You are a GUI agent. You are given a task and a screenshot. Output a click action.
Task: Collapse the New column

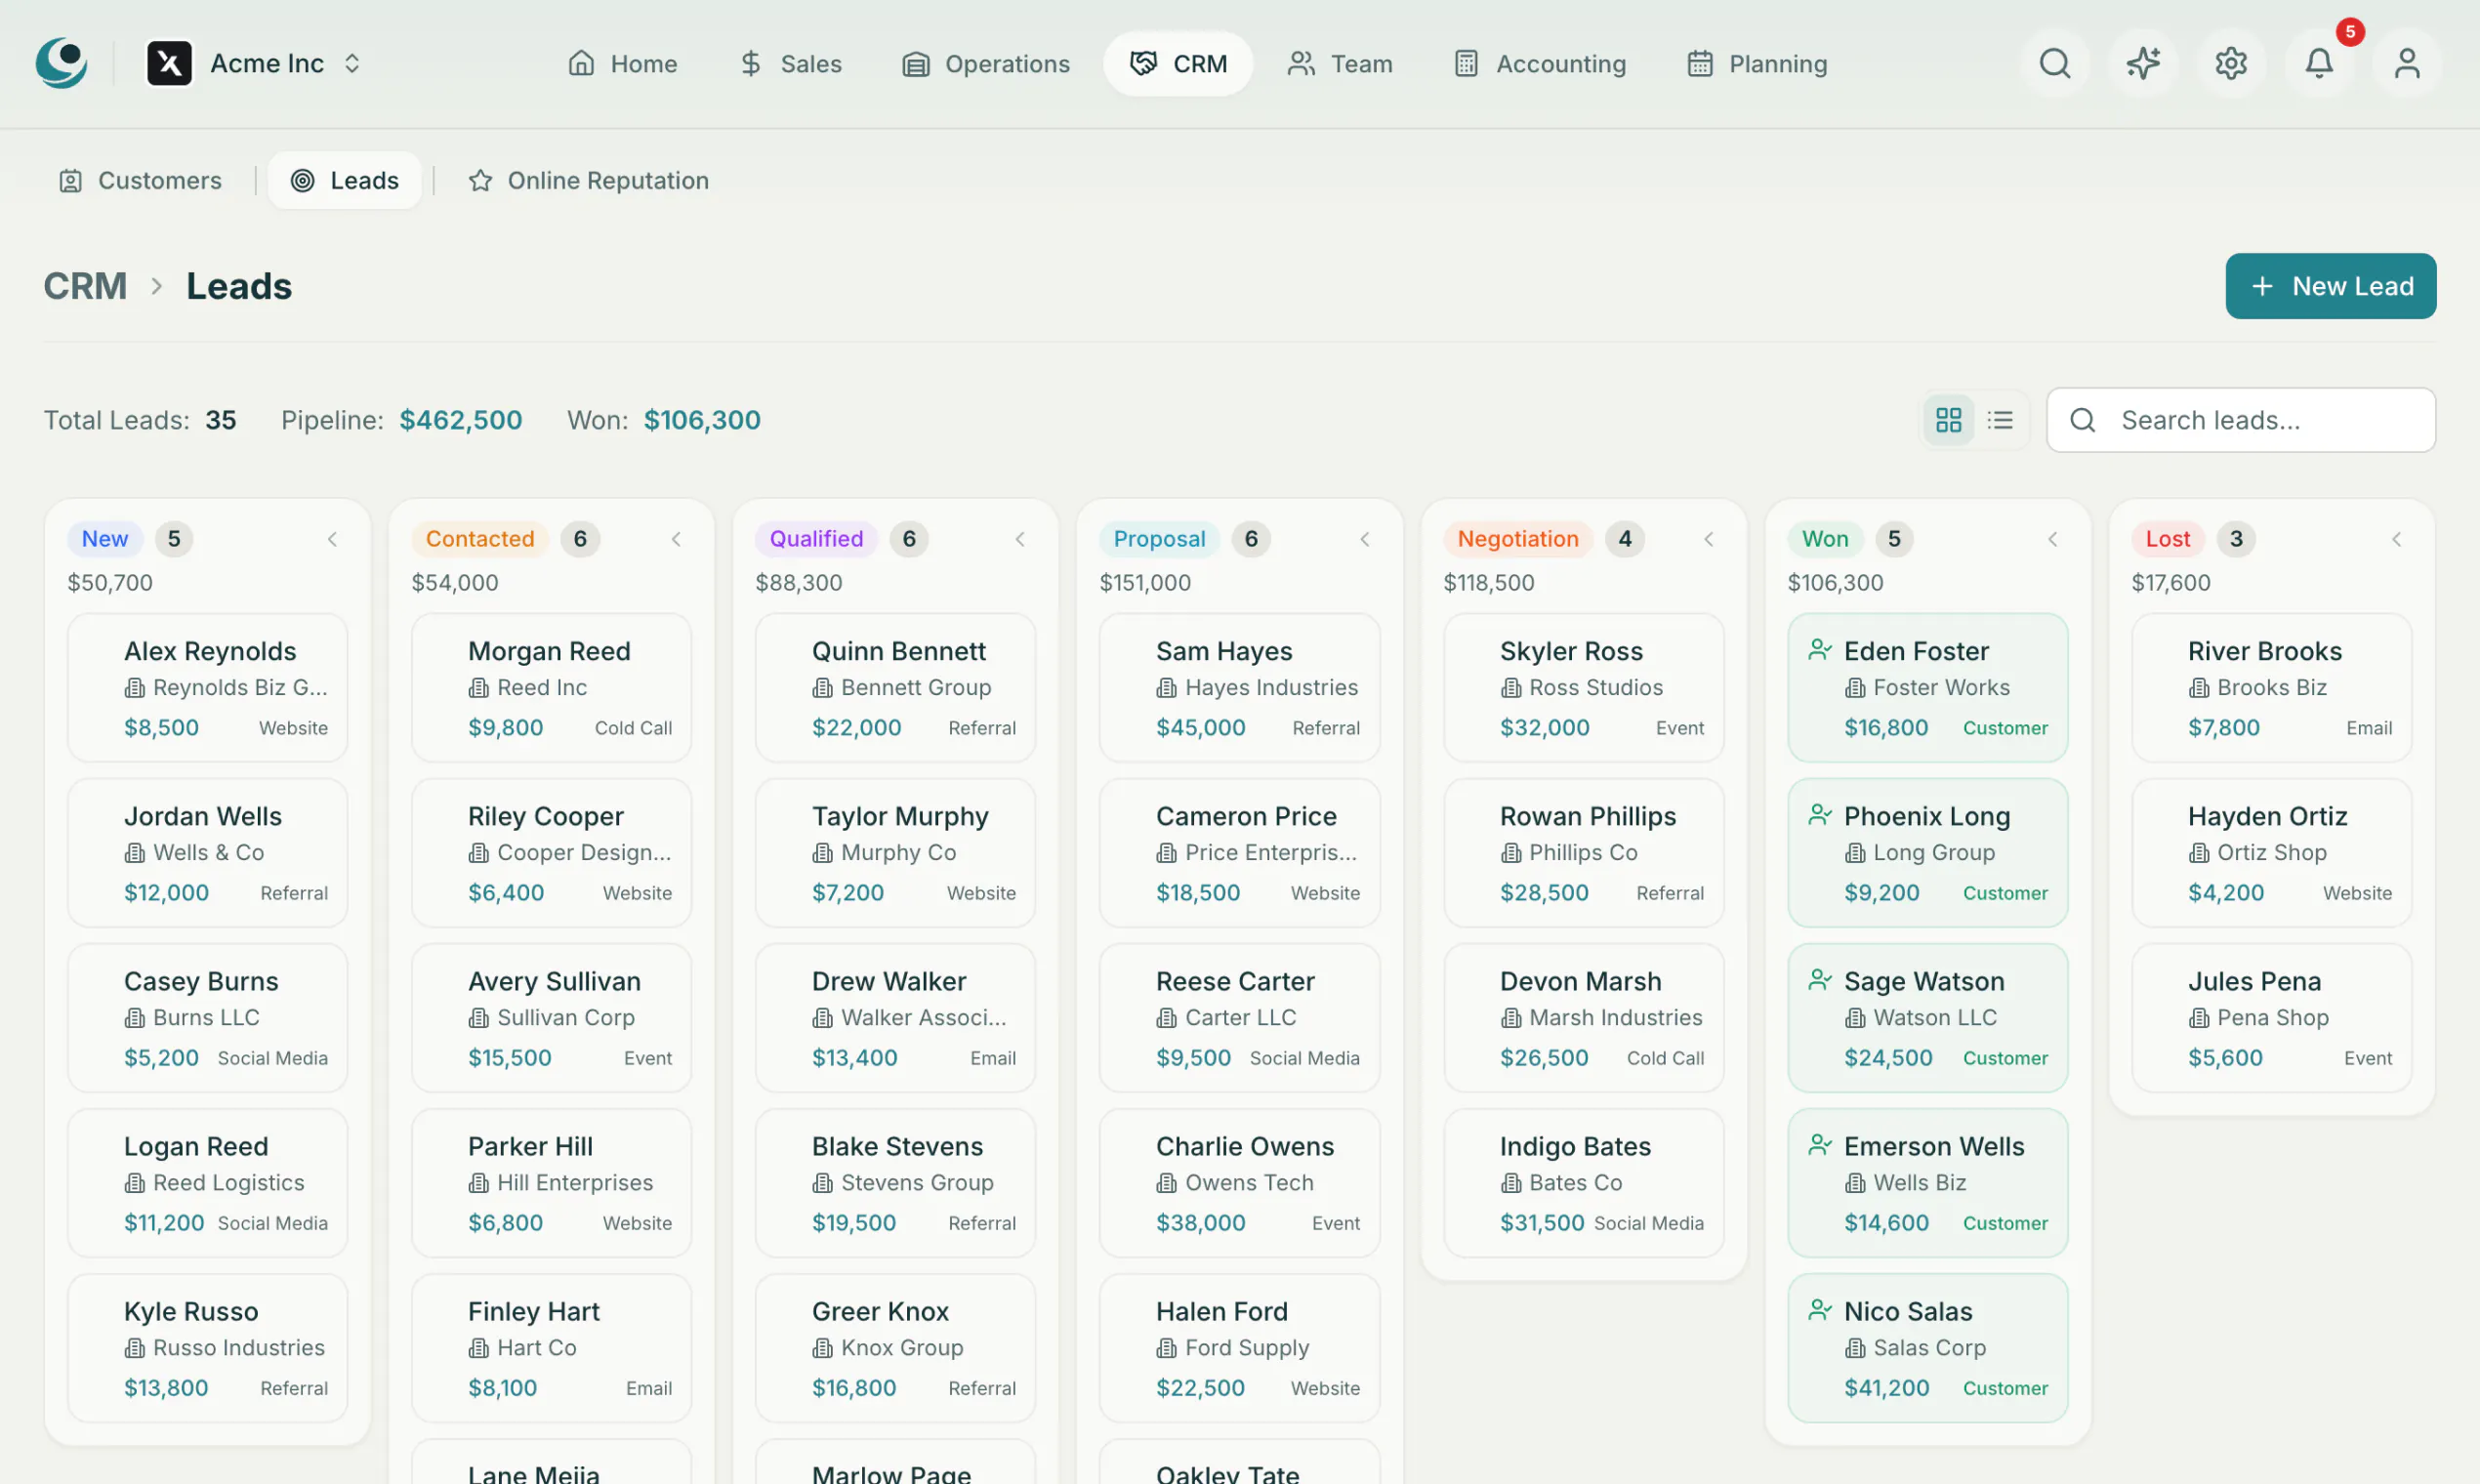point(332,539)
